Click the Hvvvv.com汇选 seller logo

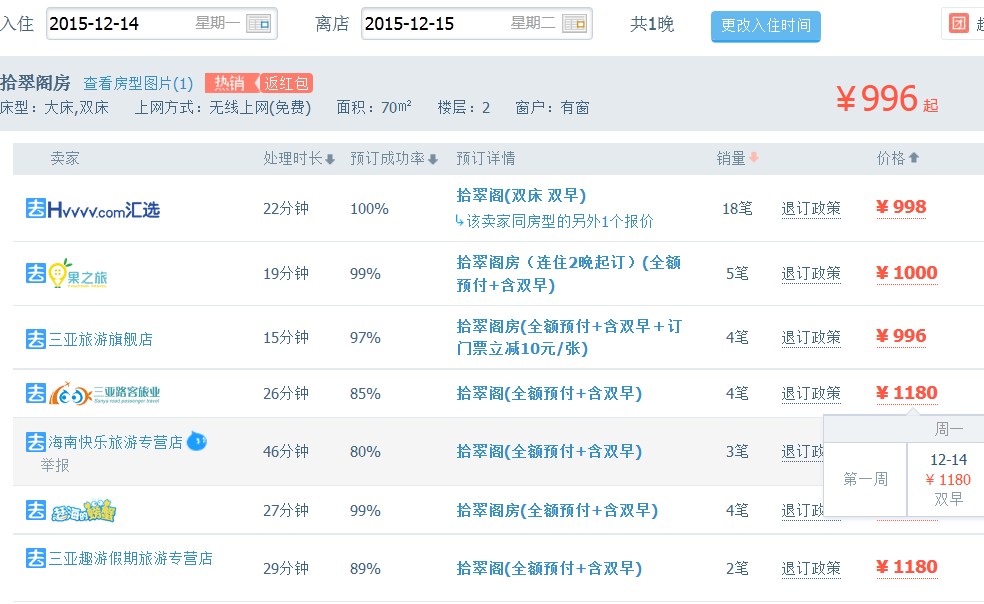coord(93,209)
